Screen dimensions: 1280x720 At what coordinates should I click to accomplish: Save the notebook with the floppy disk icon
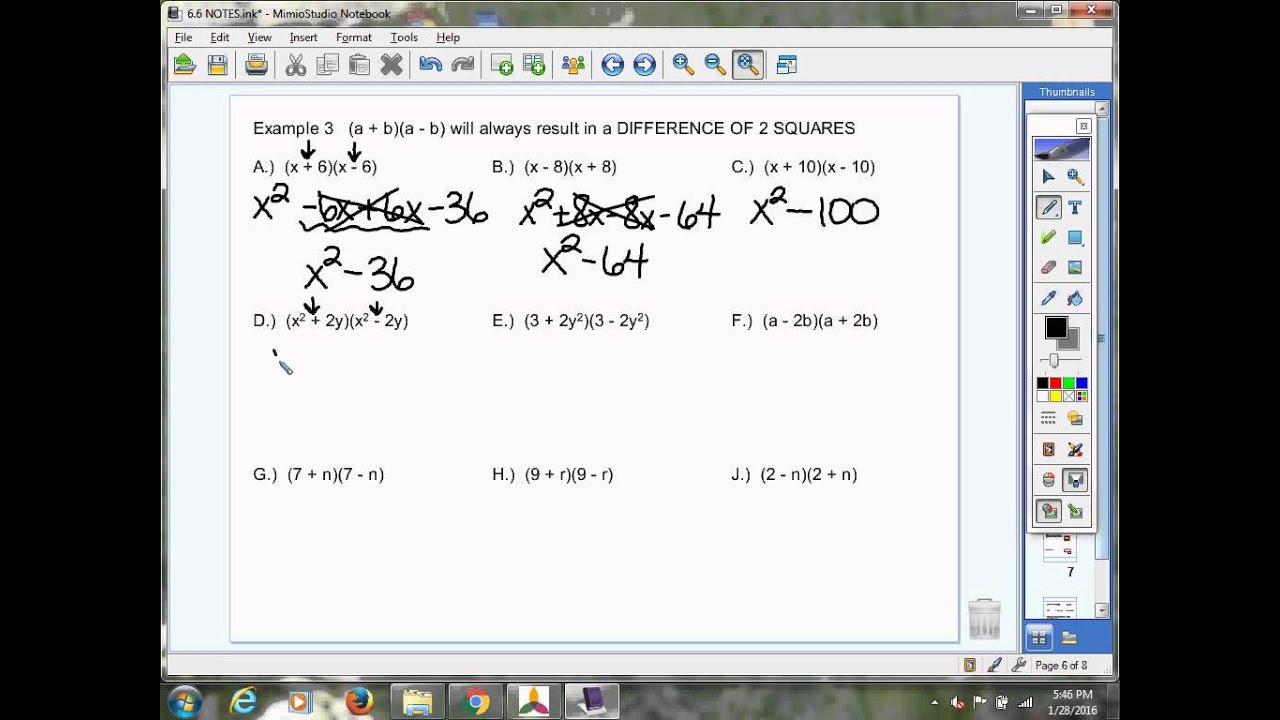click(217, 65)
